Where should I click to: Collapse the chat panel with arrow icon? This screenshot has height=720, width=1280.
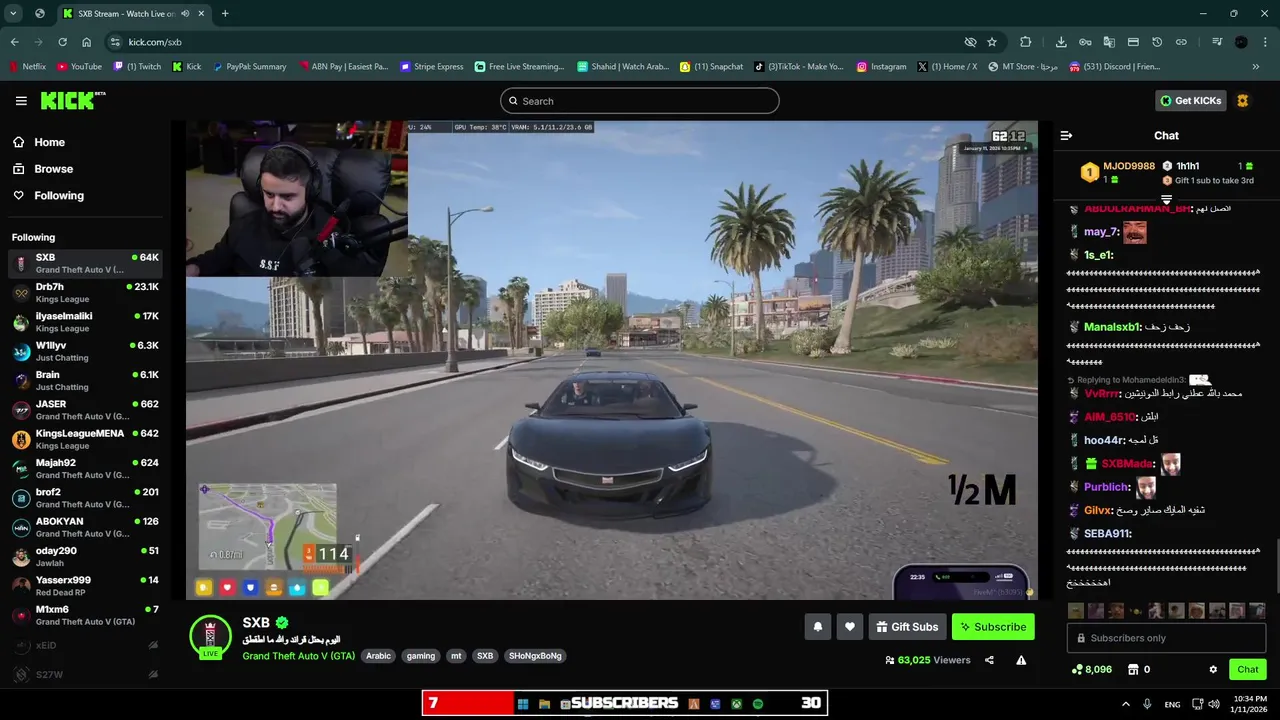(1066, 135)
